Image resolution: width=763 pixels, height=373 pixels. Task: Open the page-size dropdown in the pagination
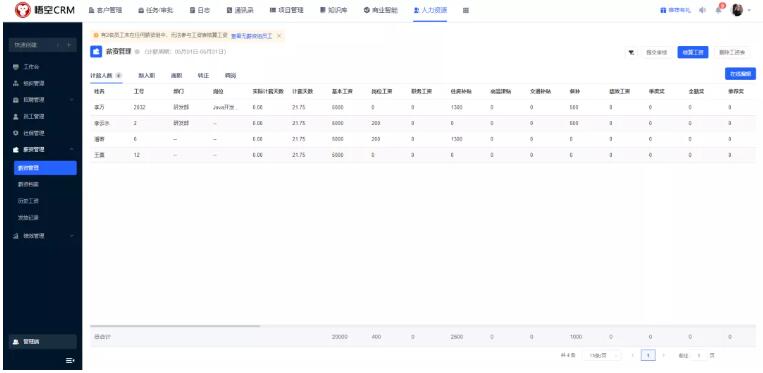pyautogui.click(x=601, y=355)
